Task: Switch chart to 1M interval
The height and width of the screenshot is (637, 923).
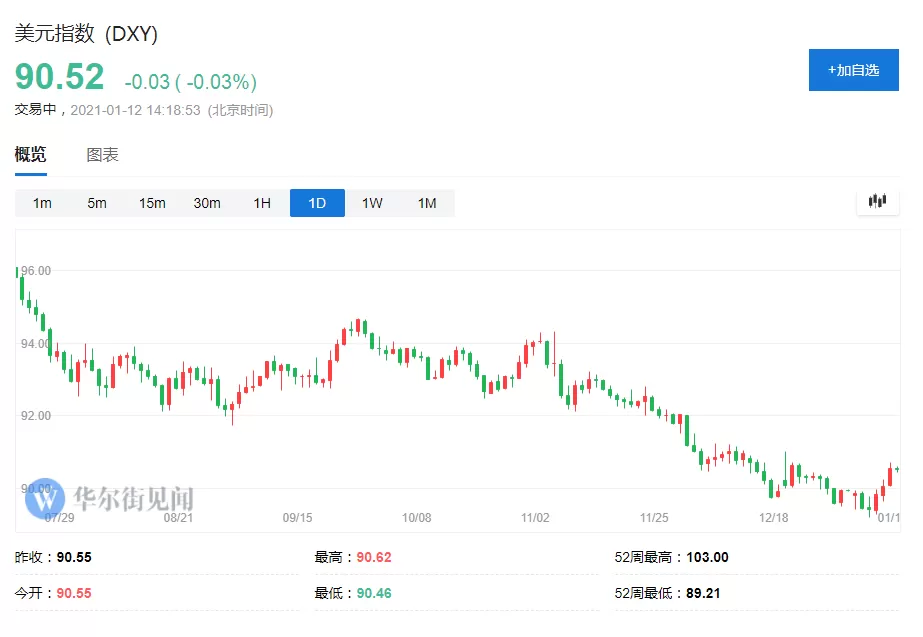Action: click(427, 203)
